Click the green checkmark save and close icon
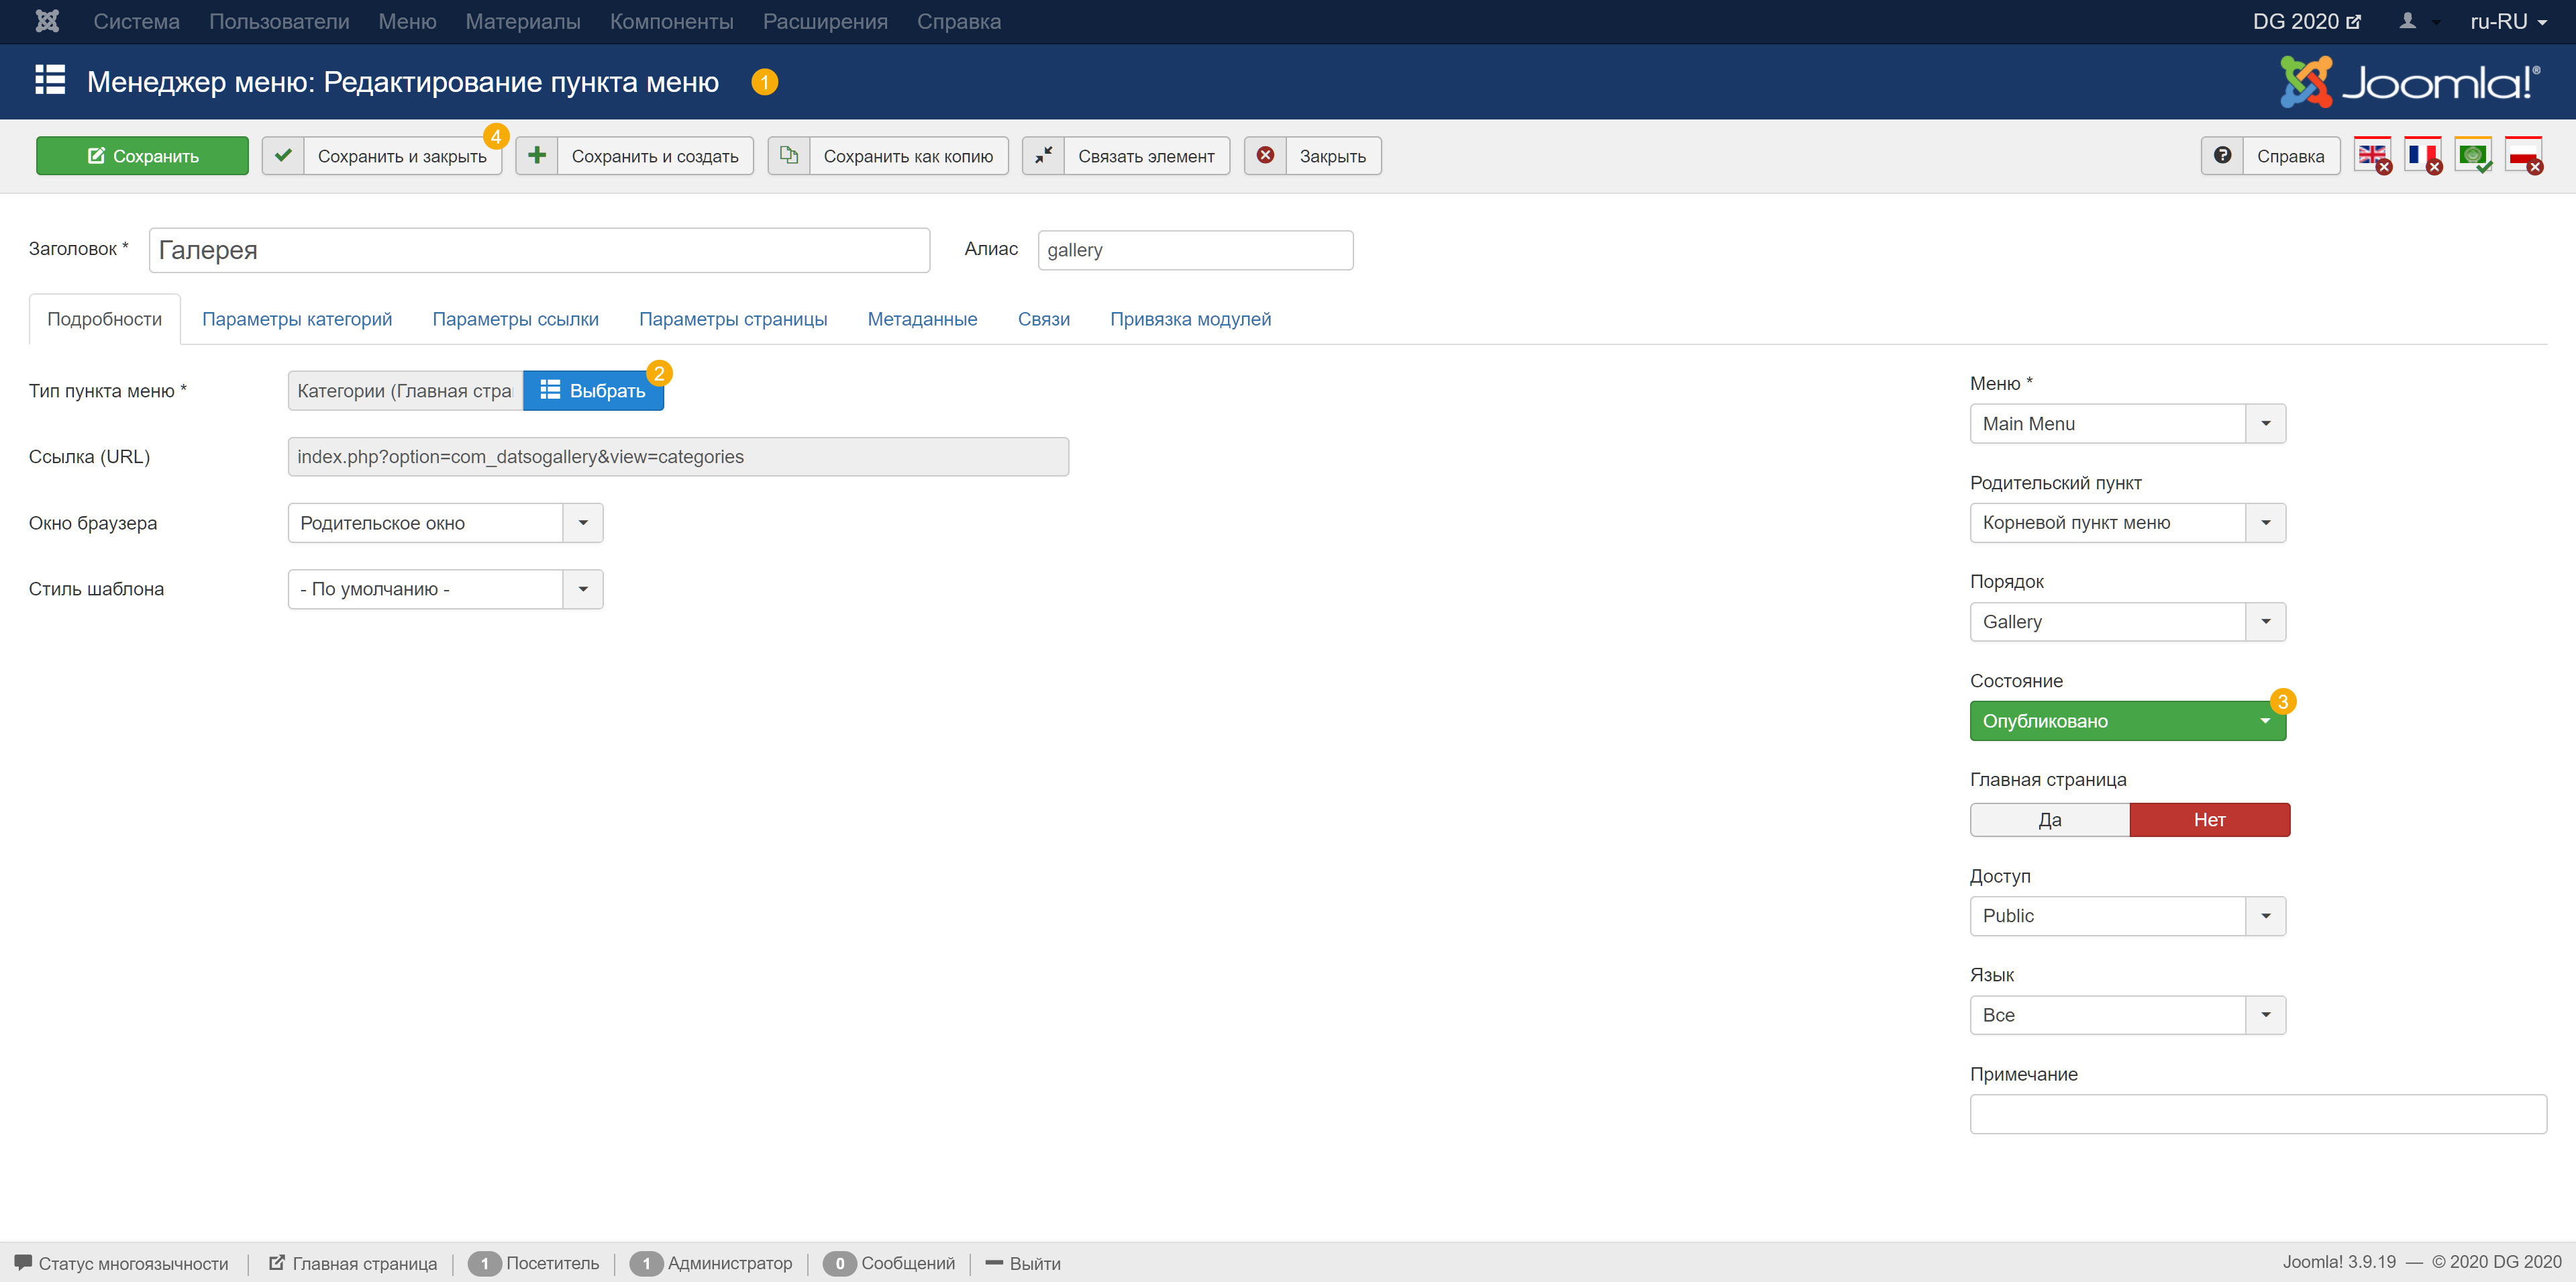 [284, 156]
